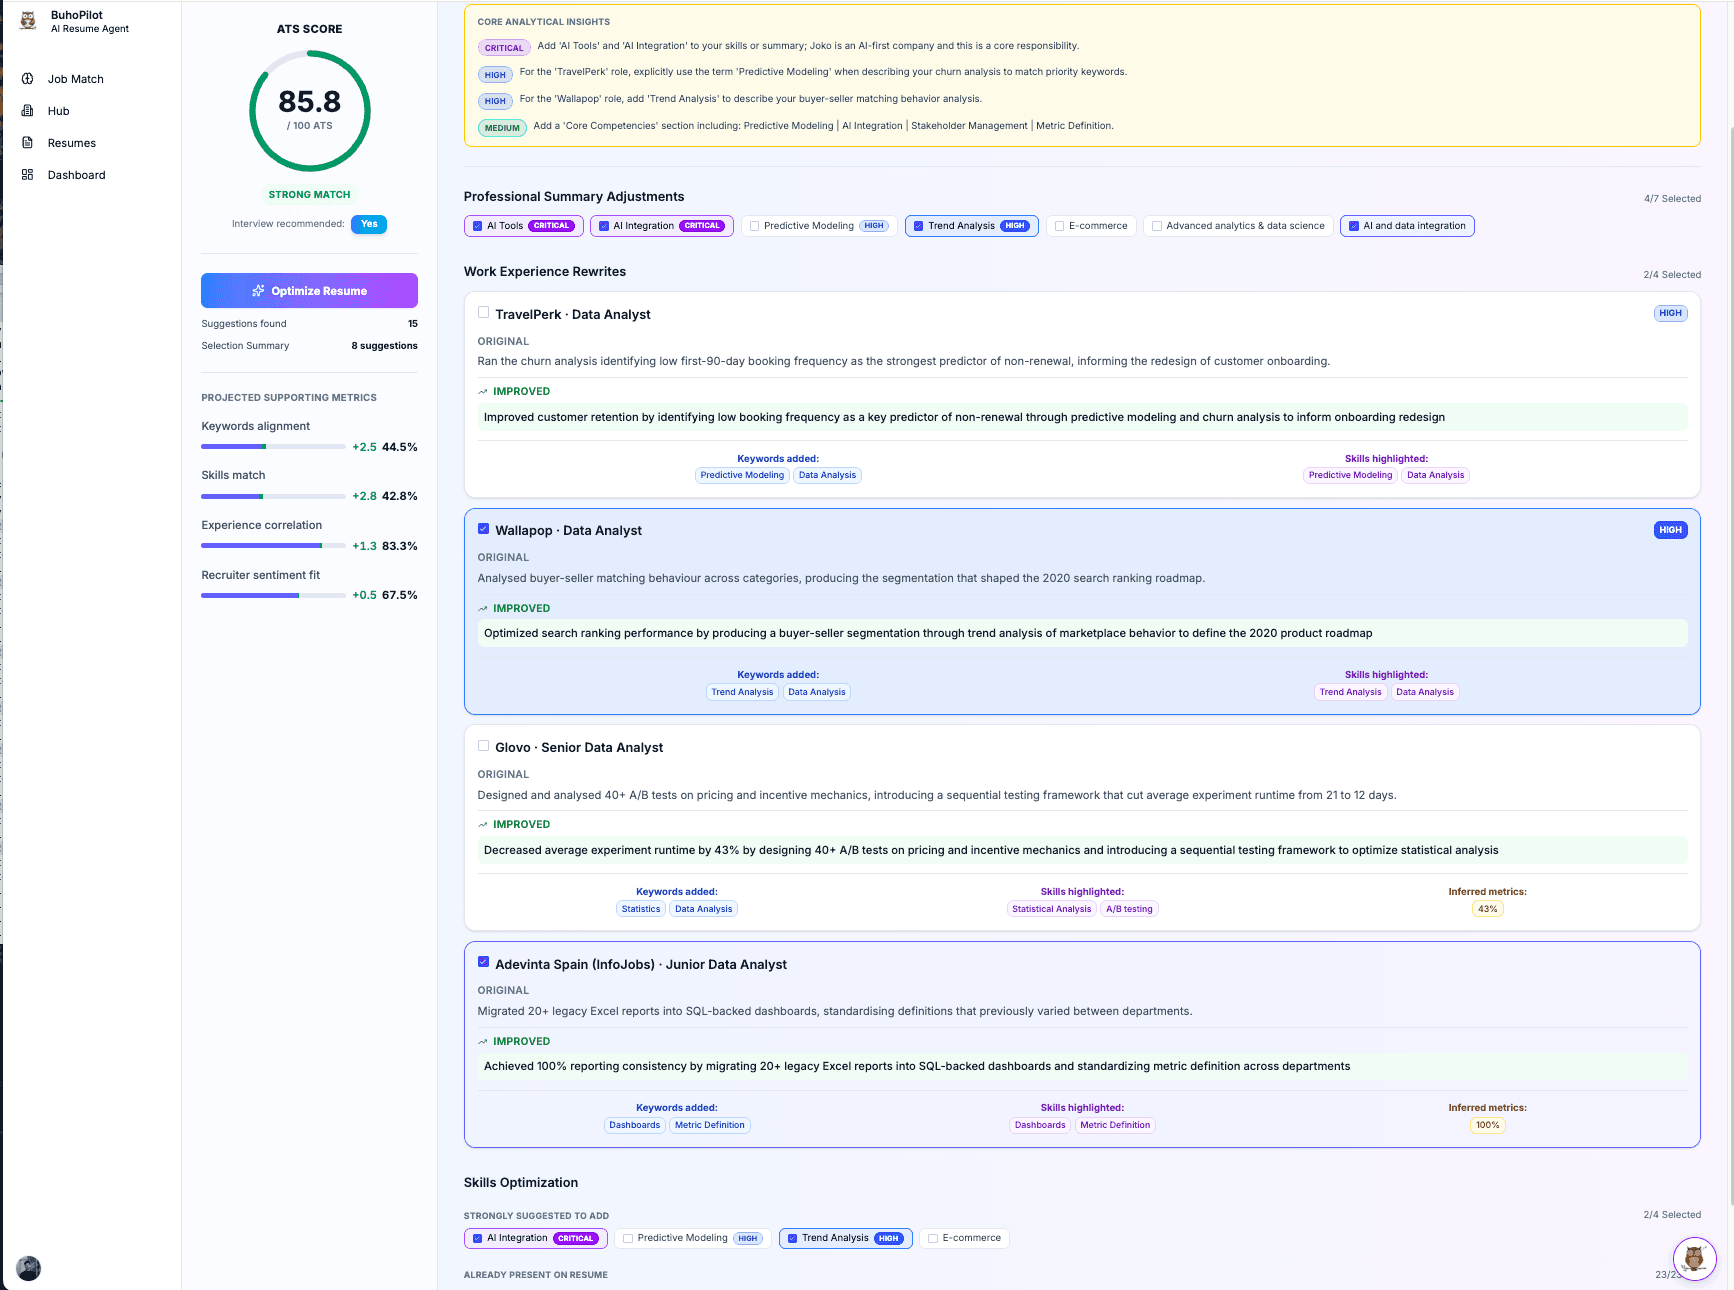Uncheck Trend Analysis summary adjustment
The height and width of the screenshot is (1290, 1734).
click(918, 226)
